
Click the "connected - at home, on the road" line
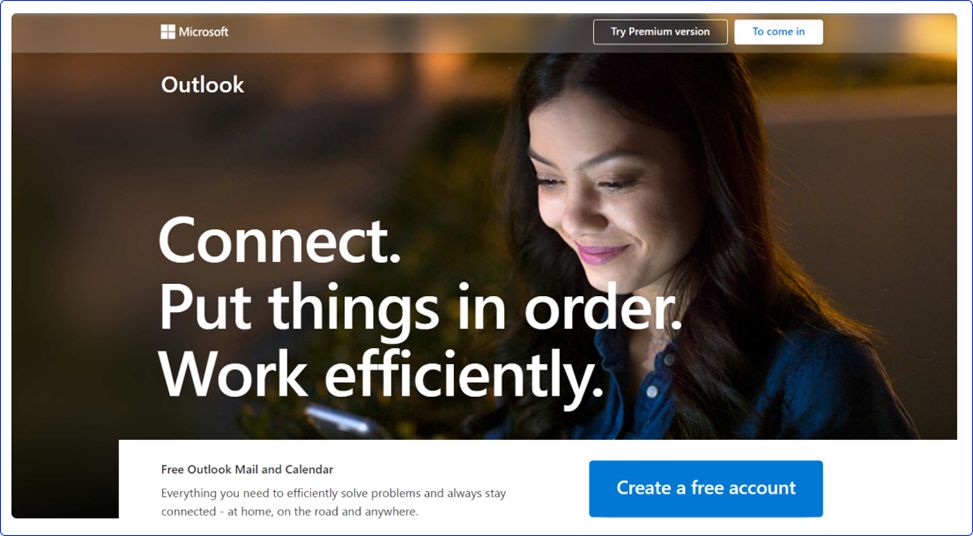click(x=289, y=512)
